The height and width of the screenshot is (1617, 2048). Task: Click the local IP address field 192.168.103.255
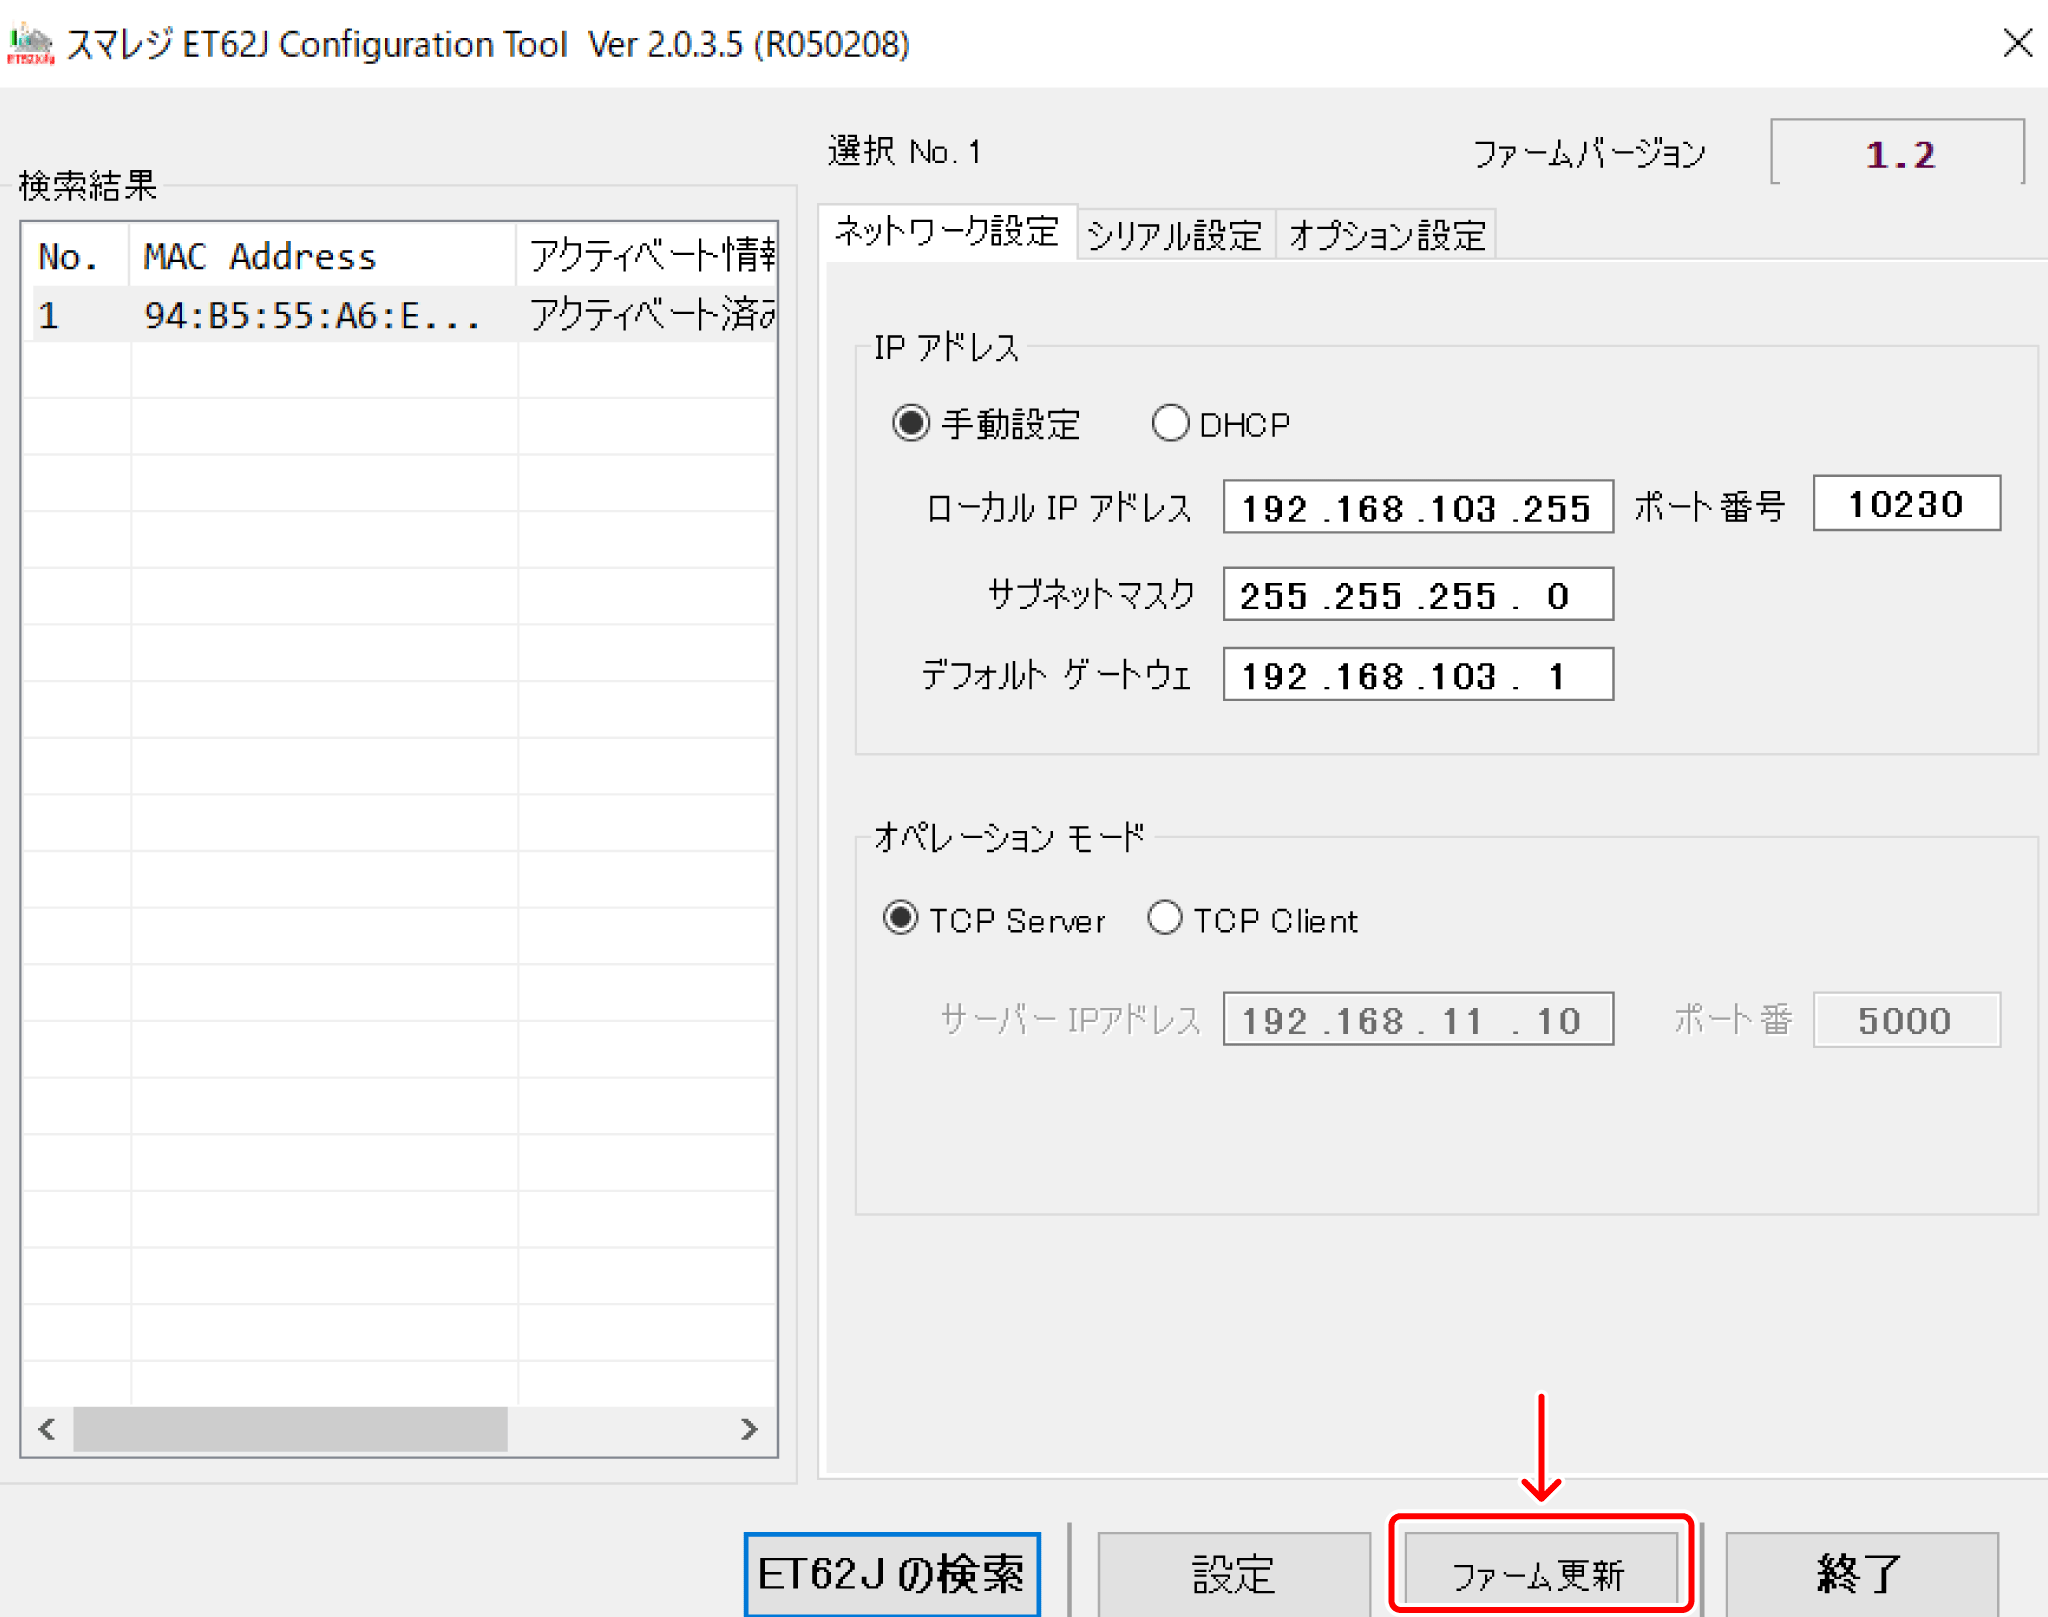(x=1418, y=508)
